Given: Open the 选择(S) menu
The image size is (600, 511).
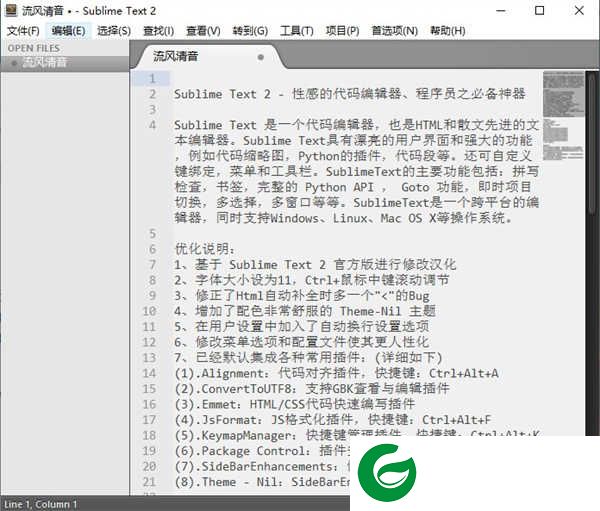Looking at the screenshot, I should (114, 31).
